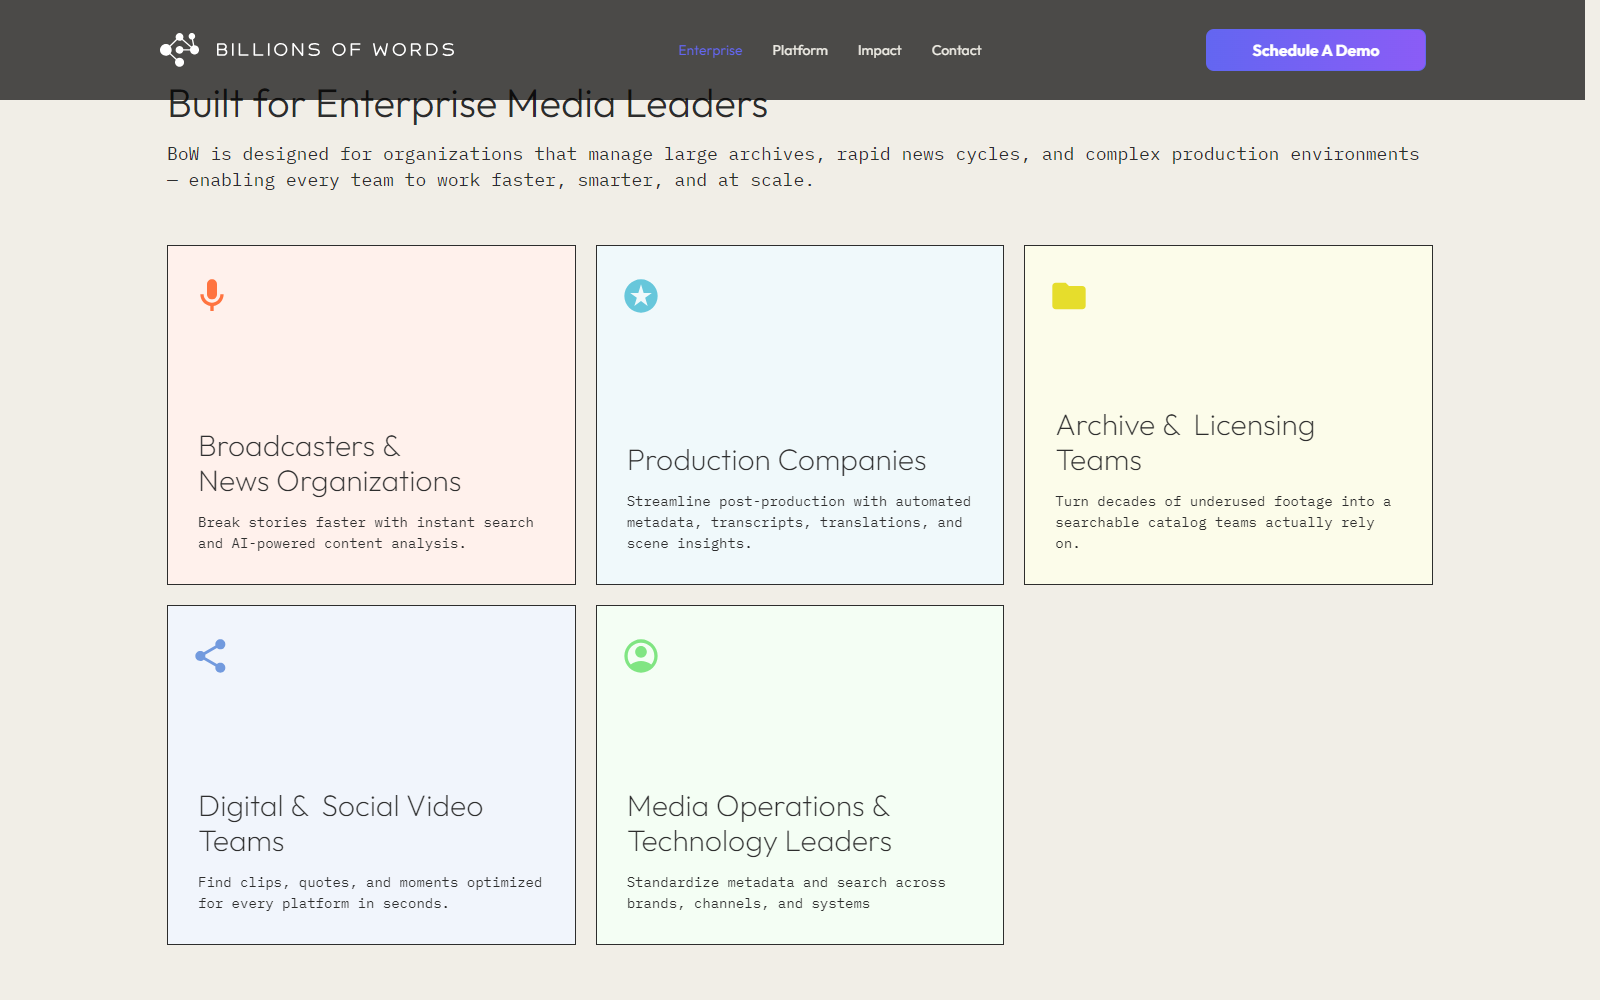
Task: Select the Archive & Licensing Teams heading
Action: point(1186,443)
